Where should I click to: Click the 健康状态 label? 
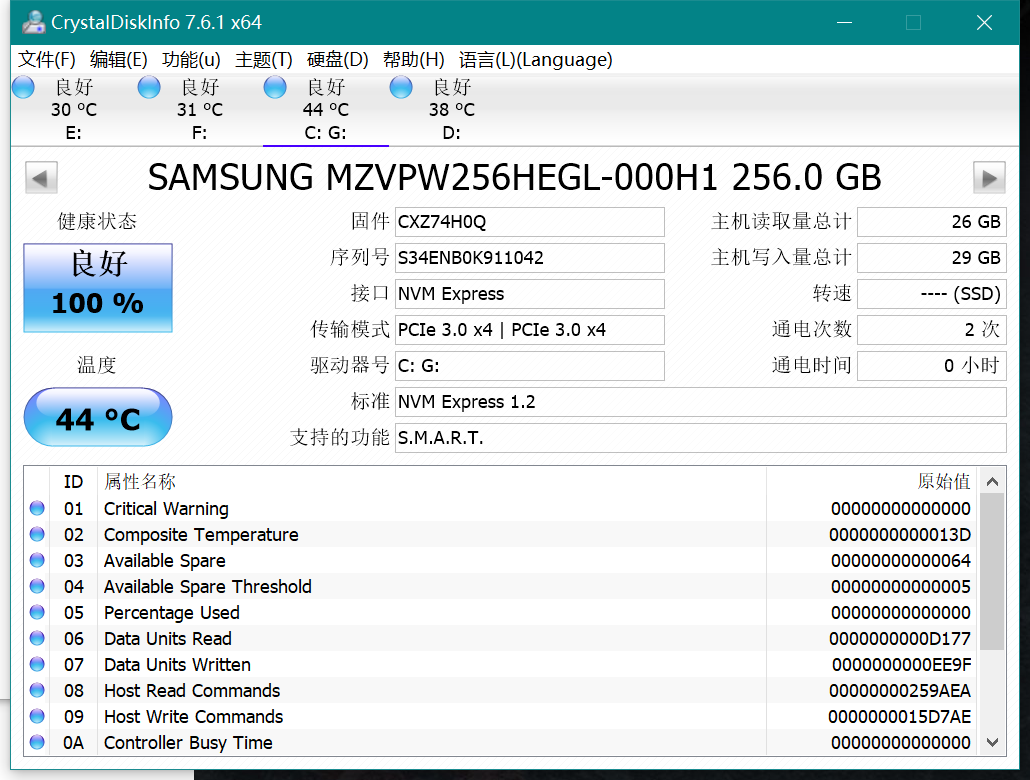[x=97, y=221]
